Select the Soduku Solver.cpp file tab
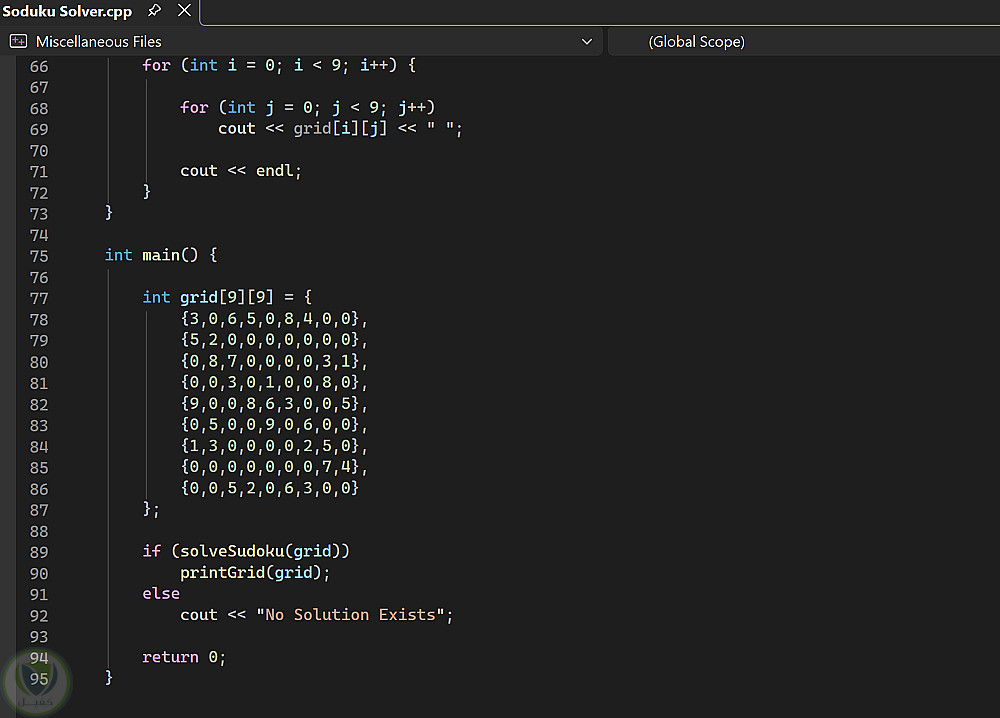Image resolution: width=1000 pixels, height=718 pixels. pyautogui.click(x=67, y=11)
